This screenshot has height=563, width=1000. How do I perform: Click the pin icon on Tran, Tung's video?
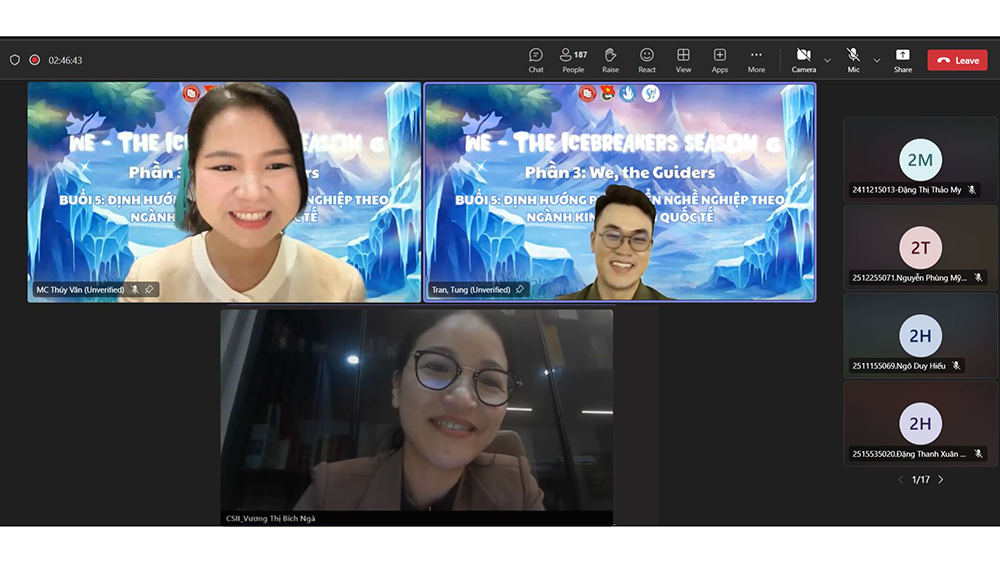(519, 290)
